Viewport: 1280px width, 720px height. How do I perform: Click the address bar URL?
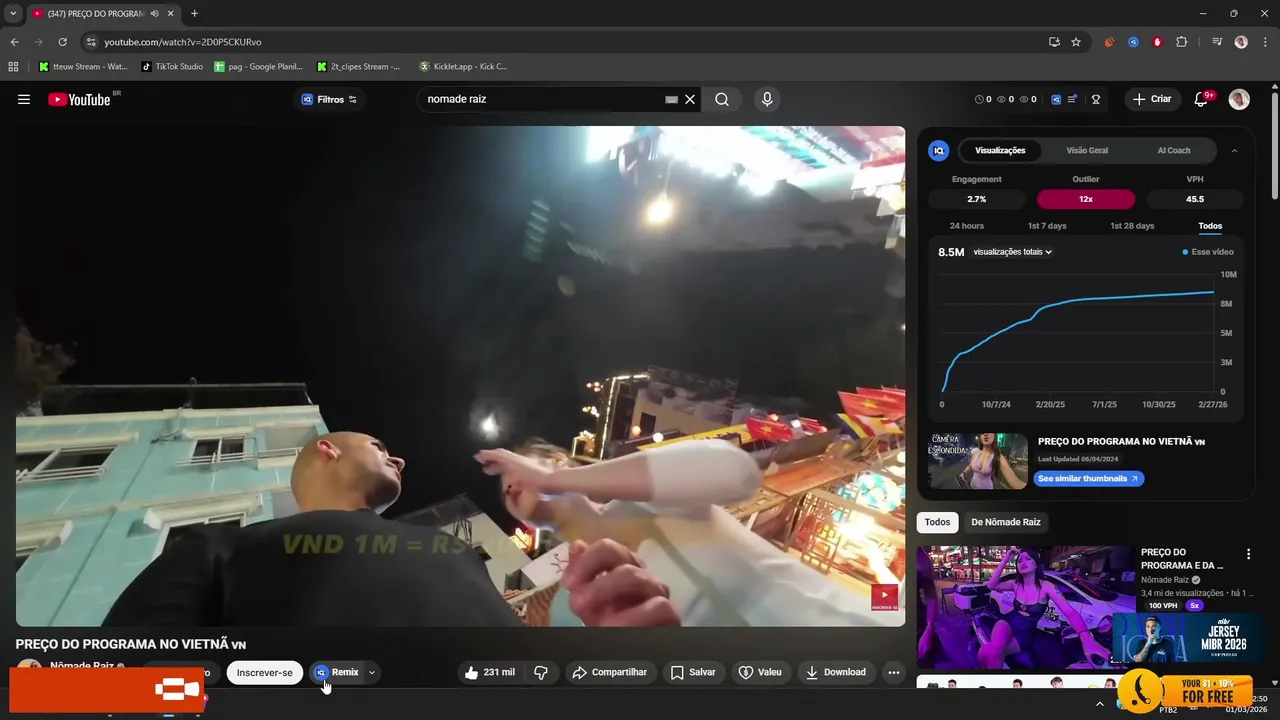[x=182, y=42]
